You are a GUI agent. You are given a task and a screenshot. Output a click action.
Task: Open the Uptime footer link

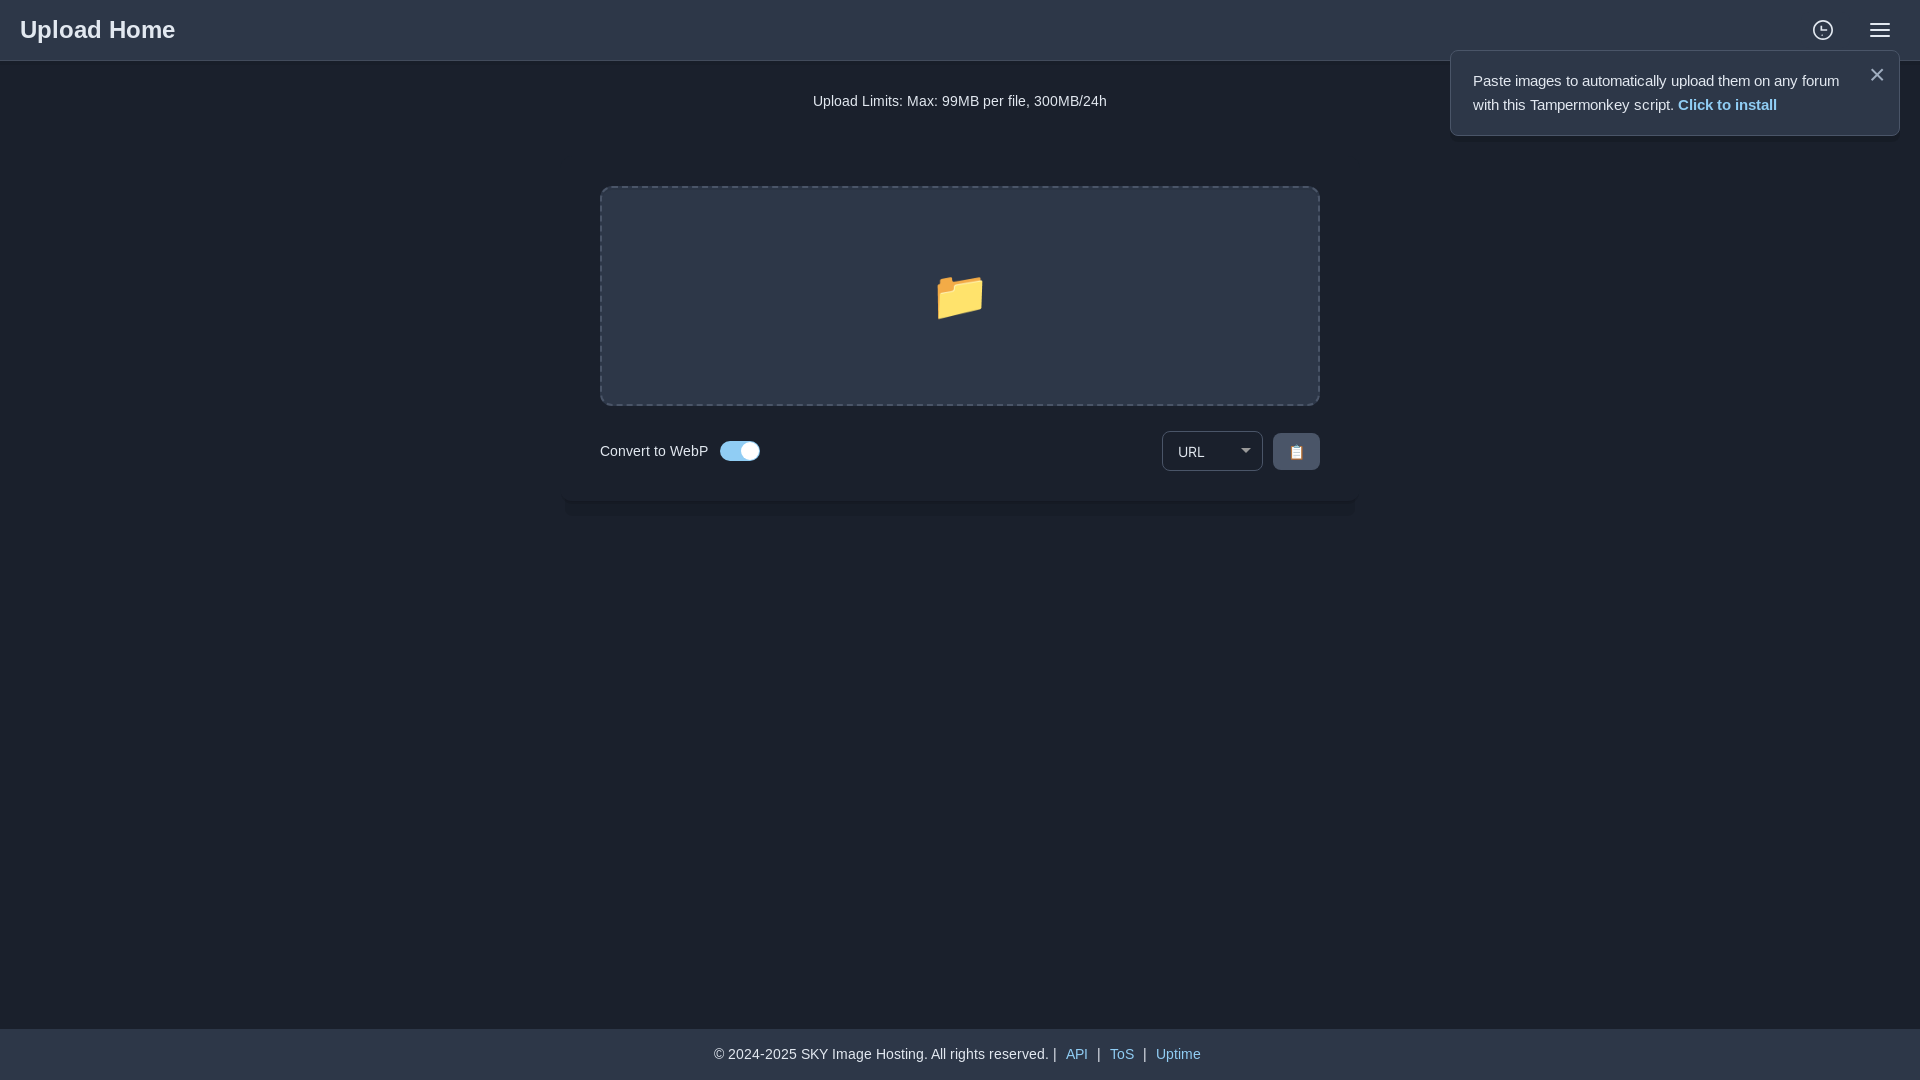point(1178,1054)
